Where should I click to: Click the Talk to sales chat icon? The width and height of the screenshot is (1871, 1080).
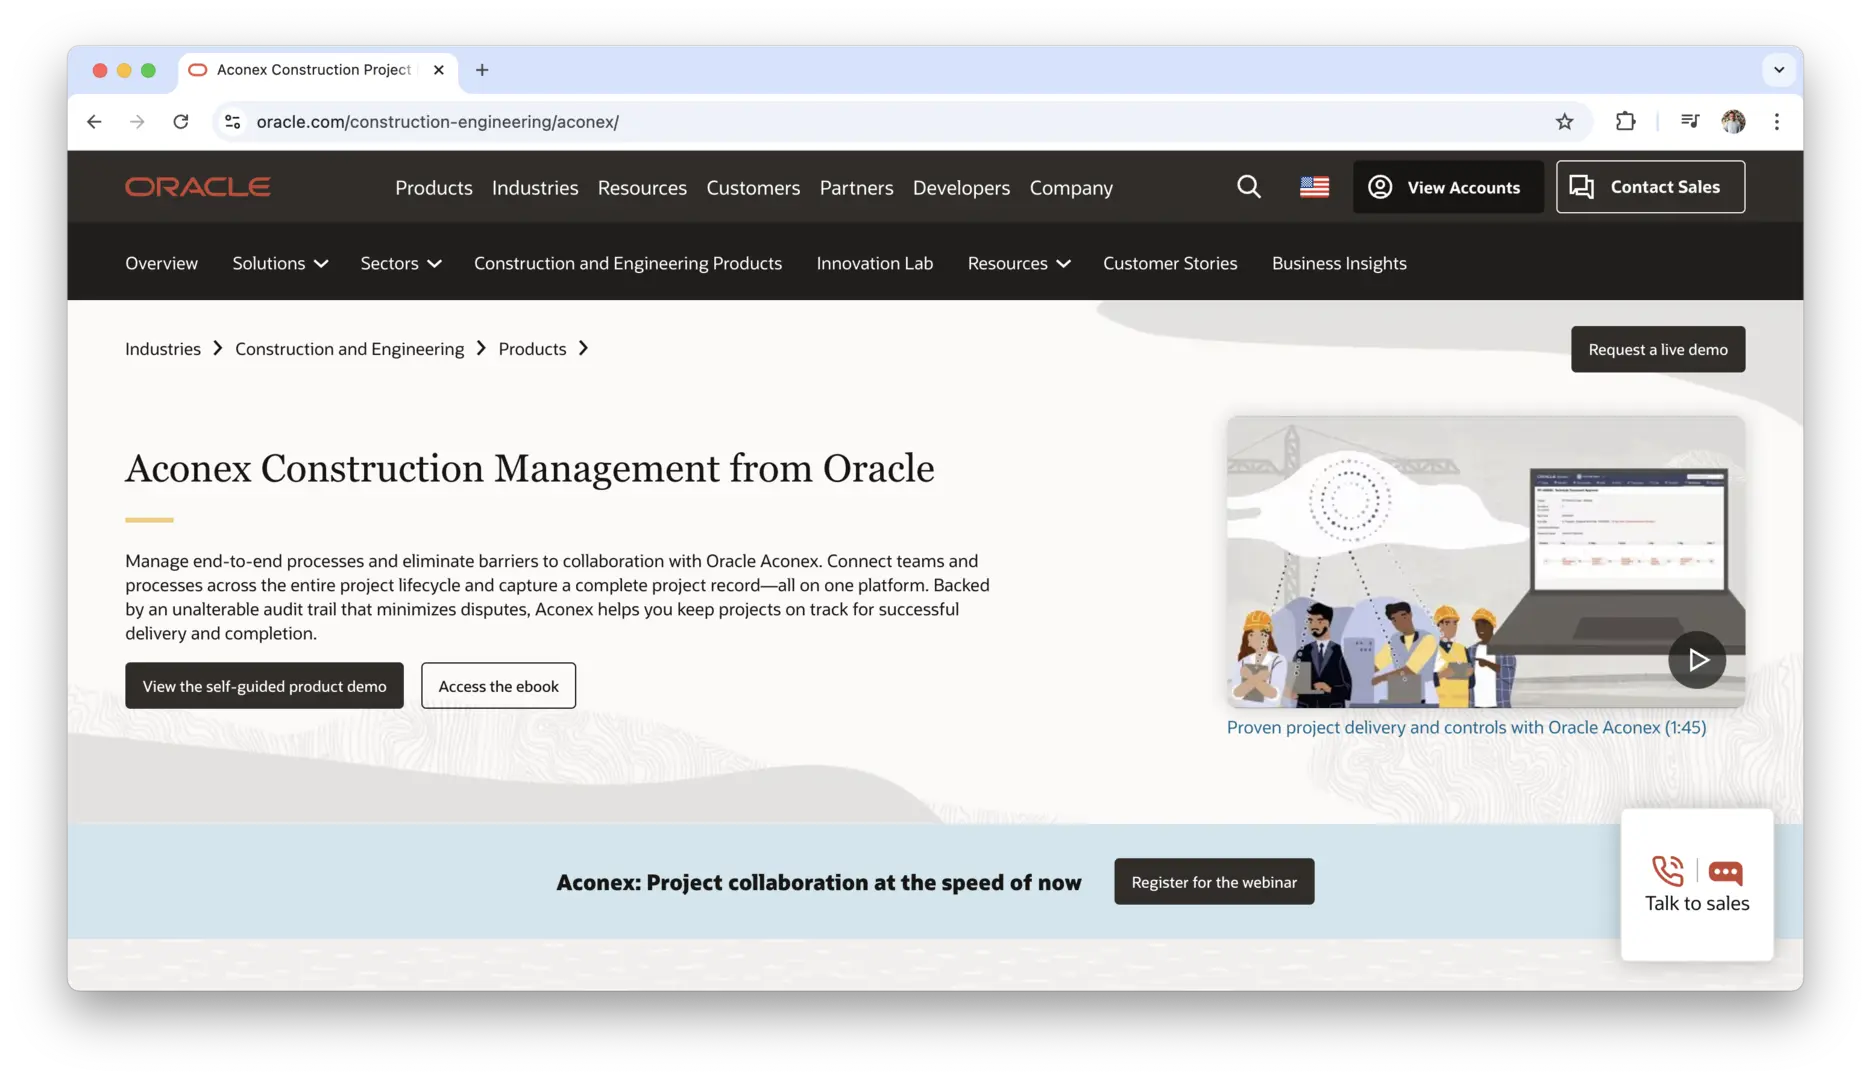click(1725, 872)
